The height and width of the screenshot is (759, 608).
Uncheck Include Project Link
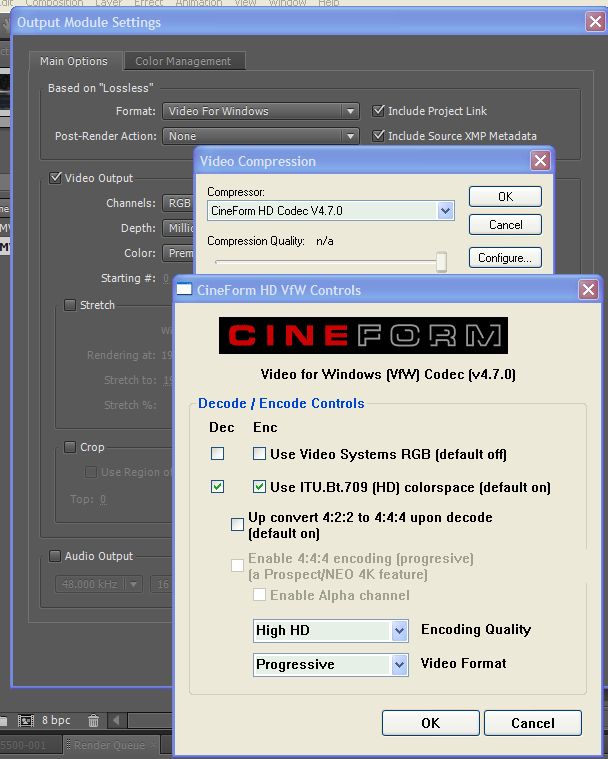(379, 111)
